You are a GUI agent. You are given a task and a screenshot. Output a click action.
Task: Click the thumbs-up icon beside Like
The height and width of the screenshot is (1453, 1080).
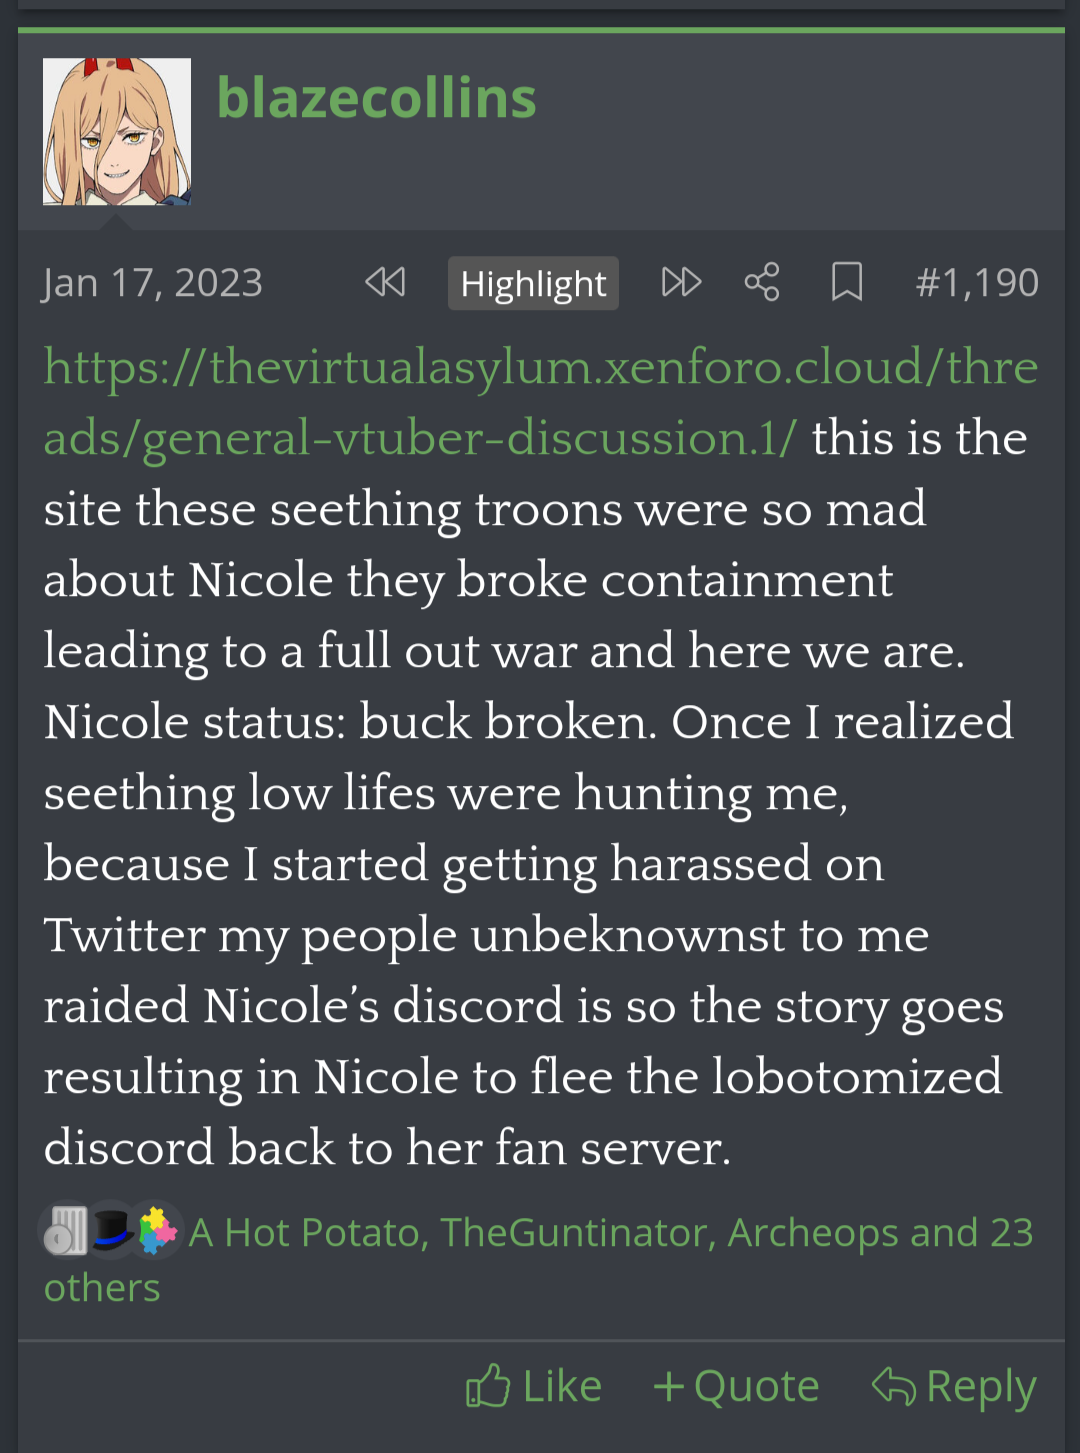point(488,1387)
